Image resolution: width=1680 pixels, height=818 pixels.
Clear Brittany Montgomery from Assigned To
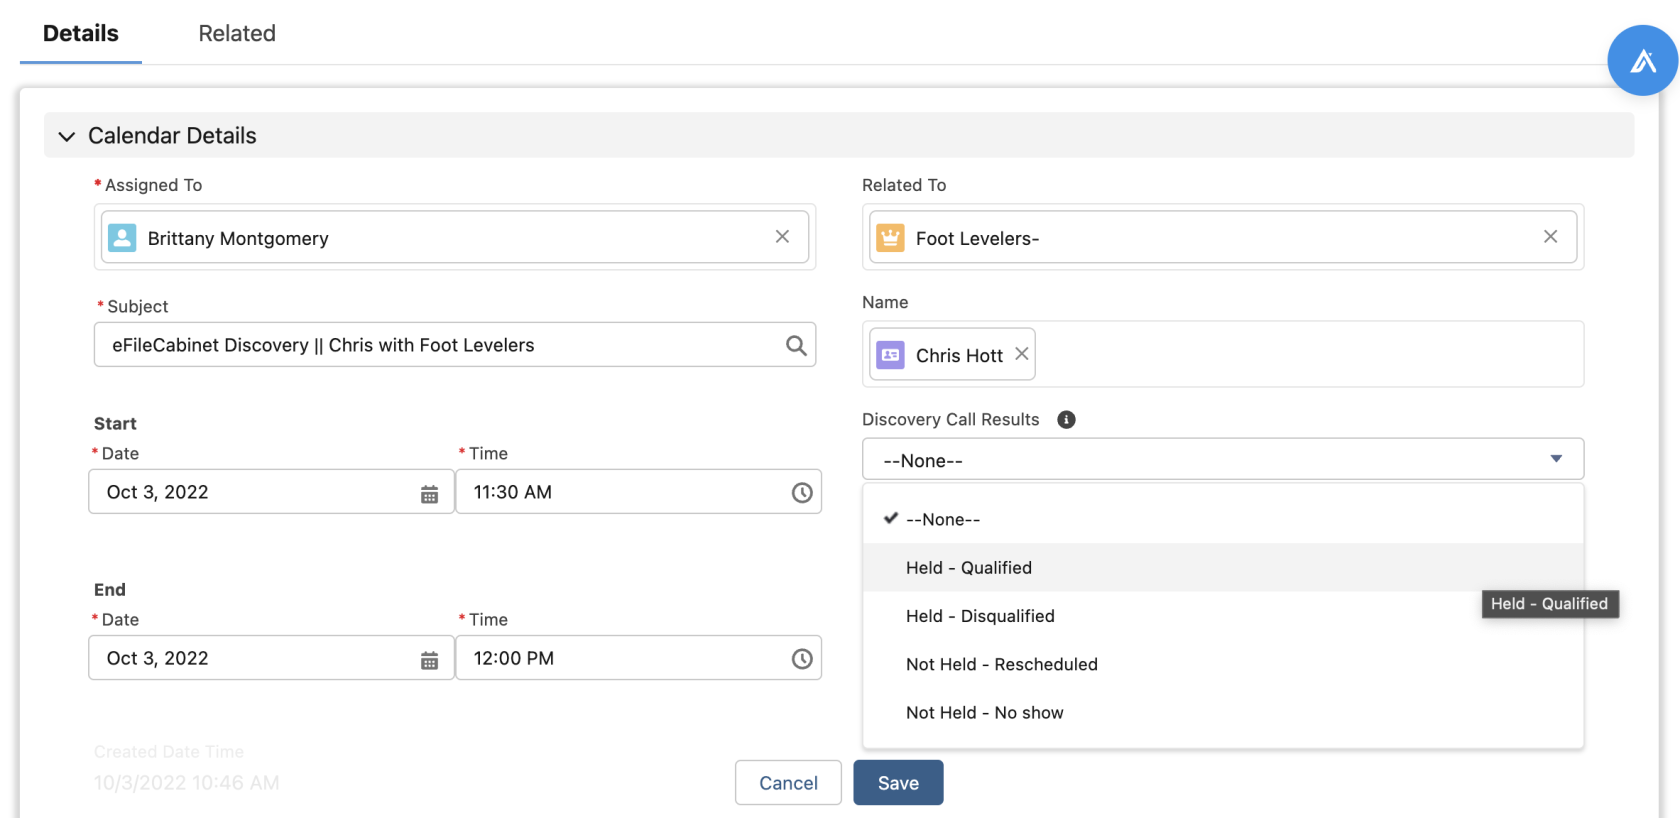[x=782, y=237]
